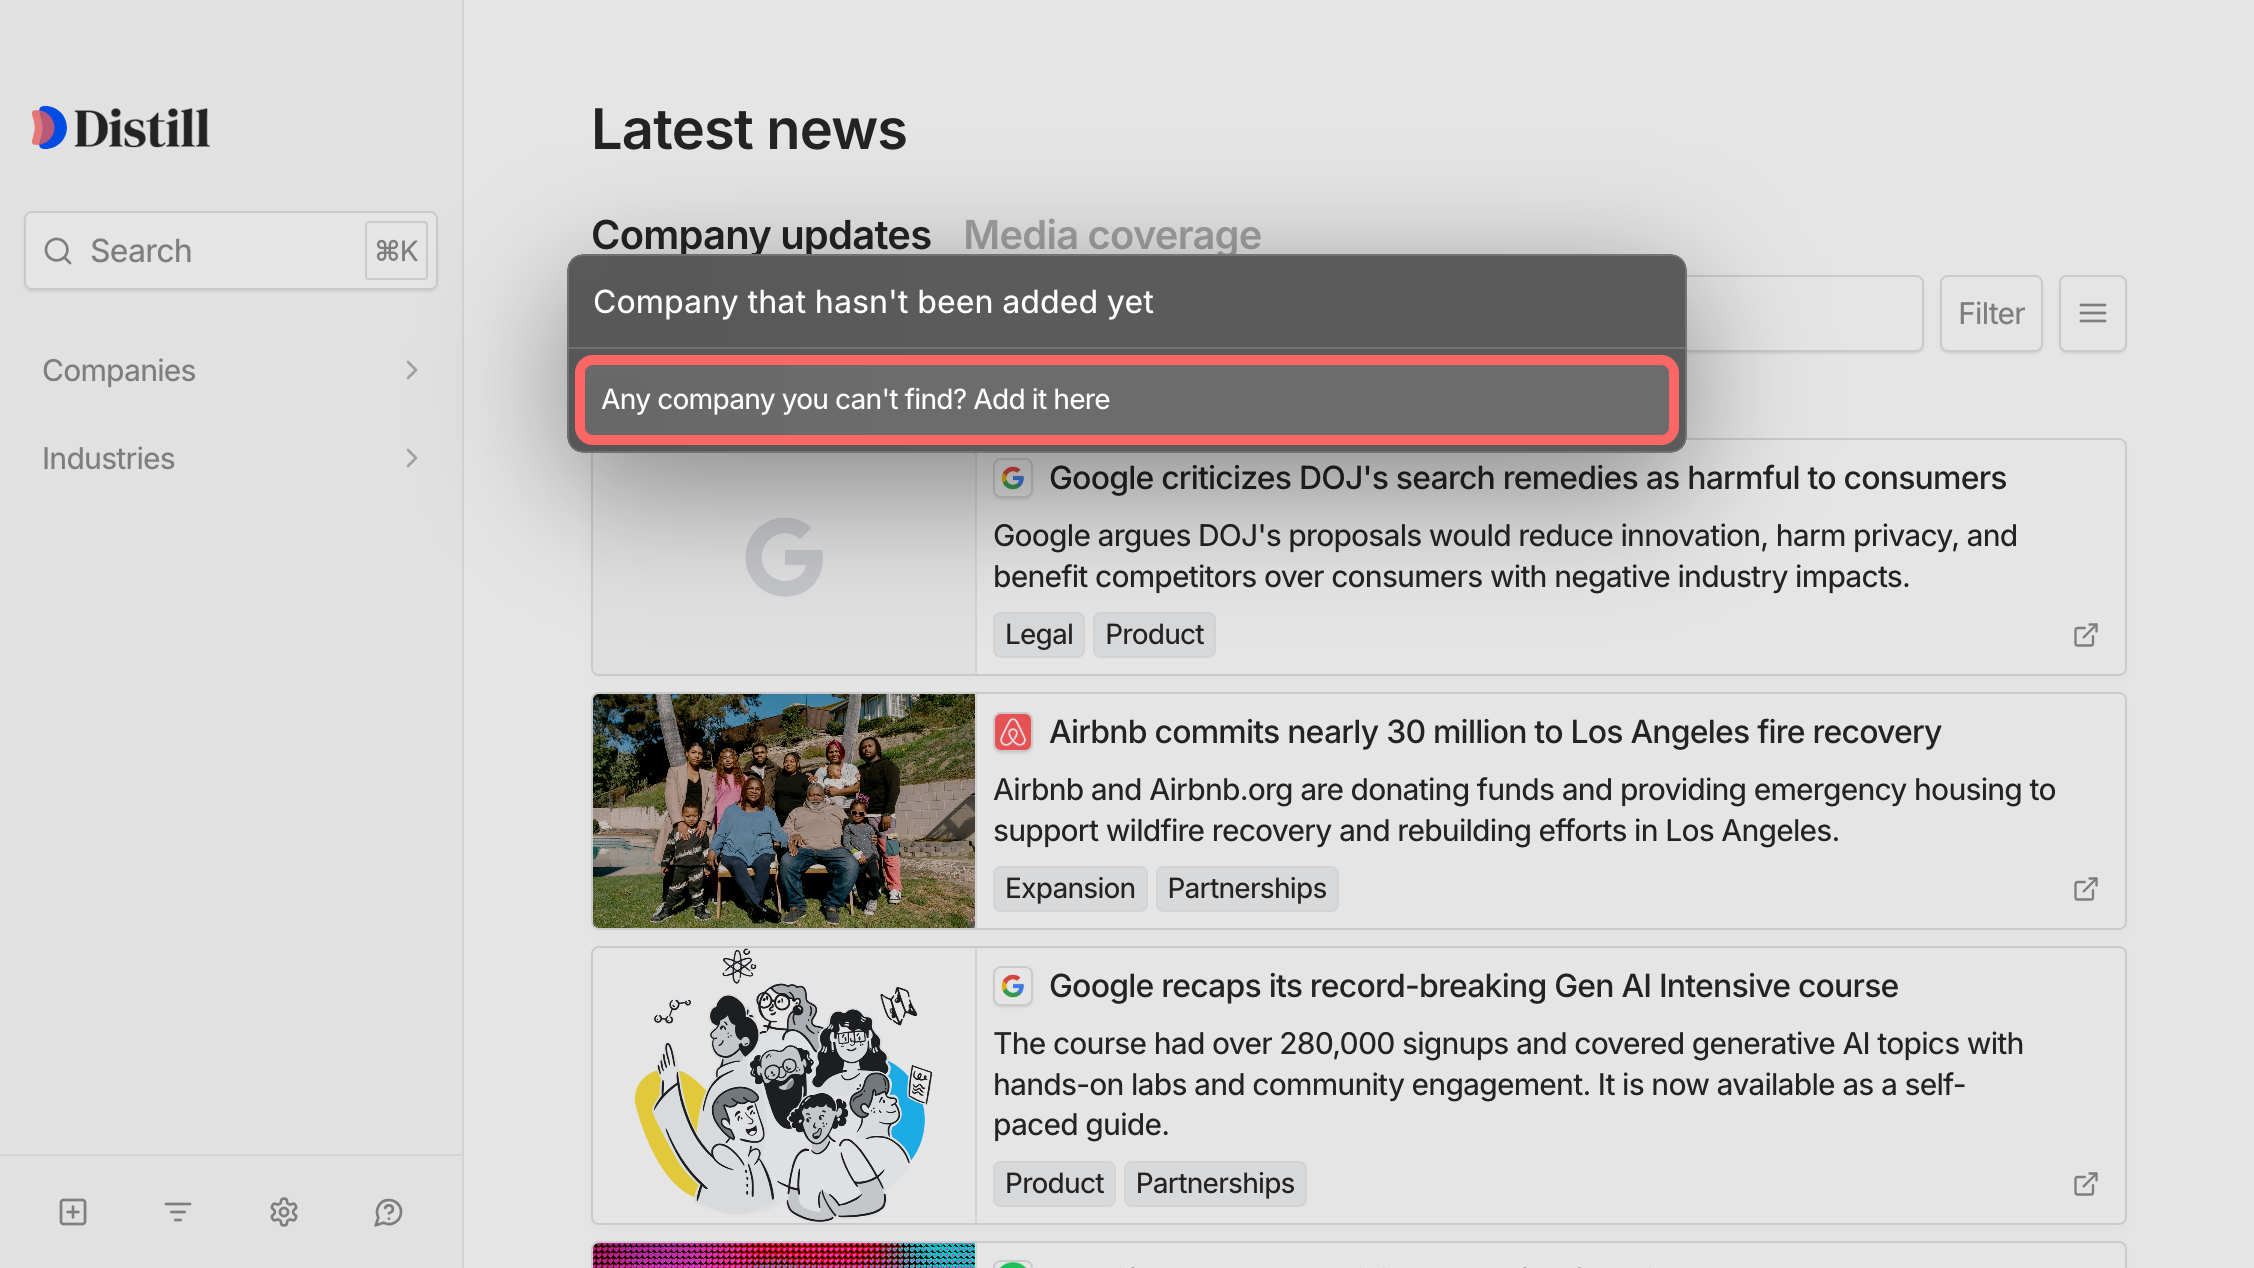Open the Airbnb family photo thumbnail
The width and height of the screenshot is (2254, 1268).
click(783, 811)
